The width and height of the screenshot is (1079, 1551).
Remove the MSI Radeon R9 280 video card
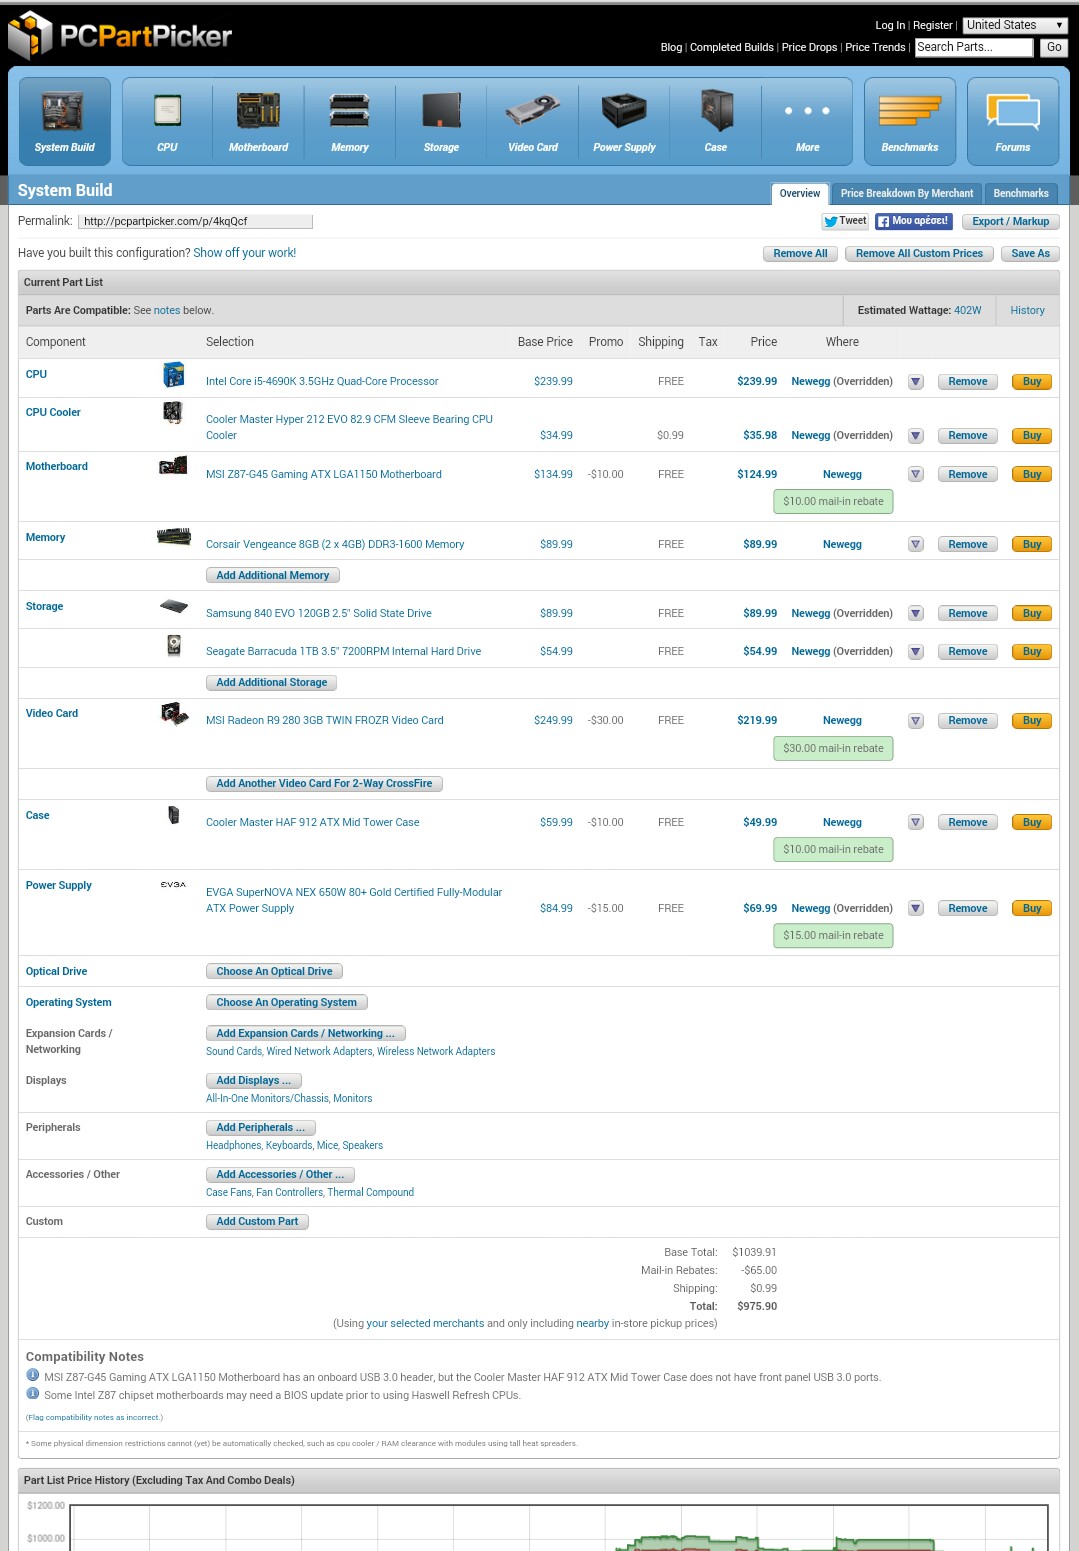click(967, 721)
